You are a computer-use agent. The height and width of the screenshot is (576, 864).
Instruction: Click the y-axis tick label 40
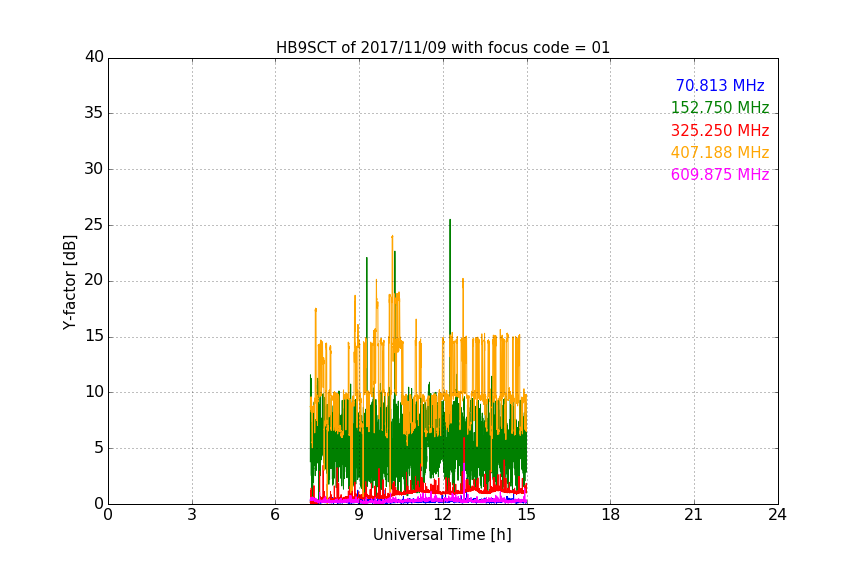tap(94, 57)
